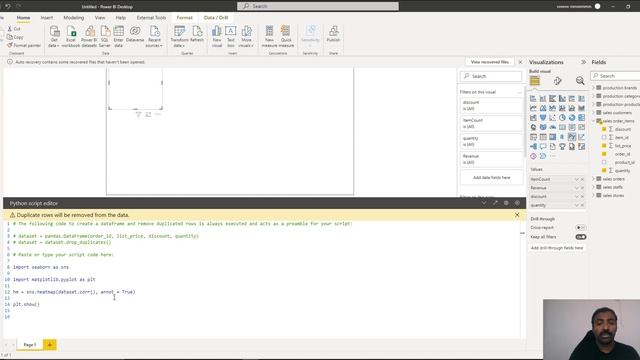Collapse the sales order_items table

[593, 121]
